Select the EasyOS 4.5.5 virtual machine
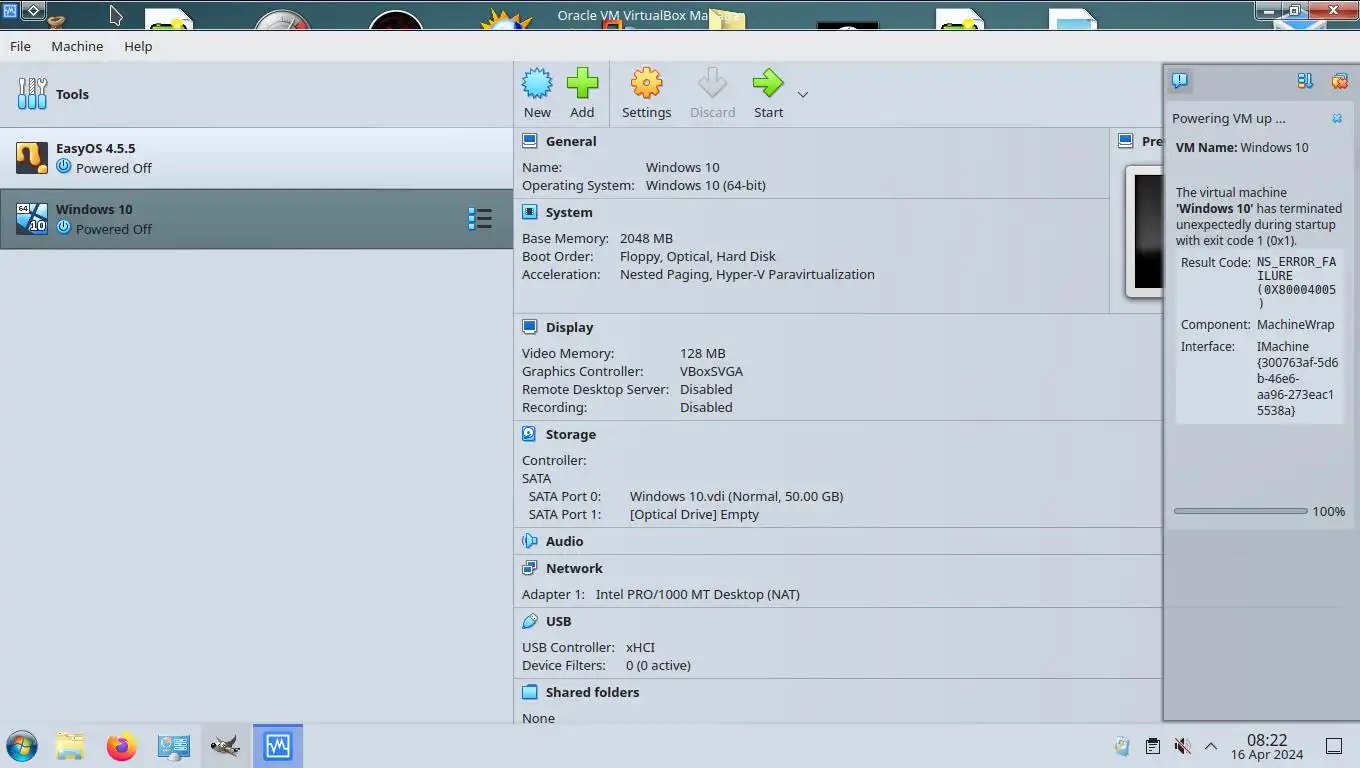This screenshot has height=768, width=1360. [256, 158]
